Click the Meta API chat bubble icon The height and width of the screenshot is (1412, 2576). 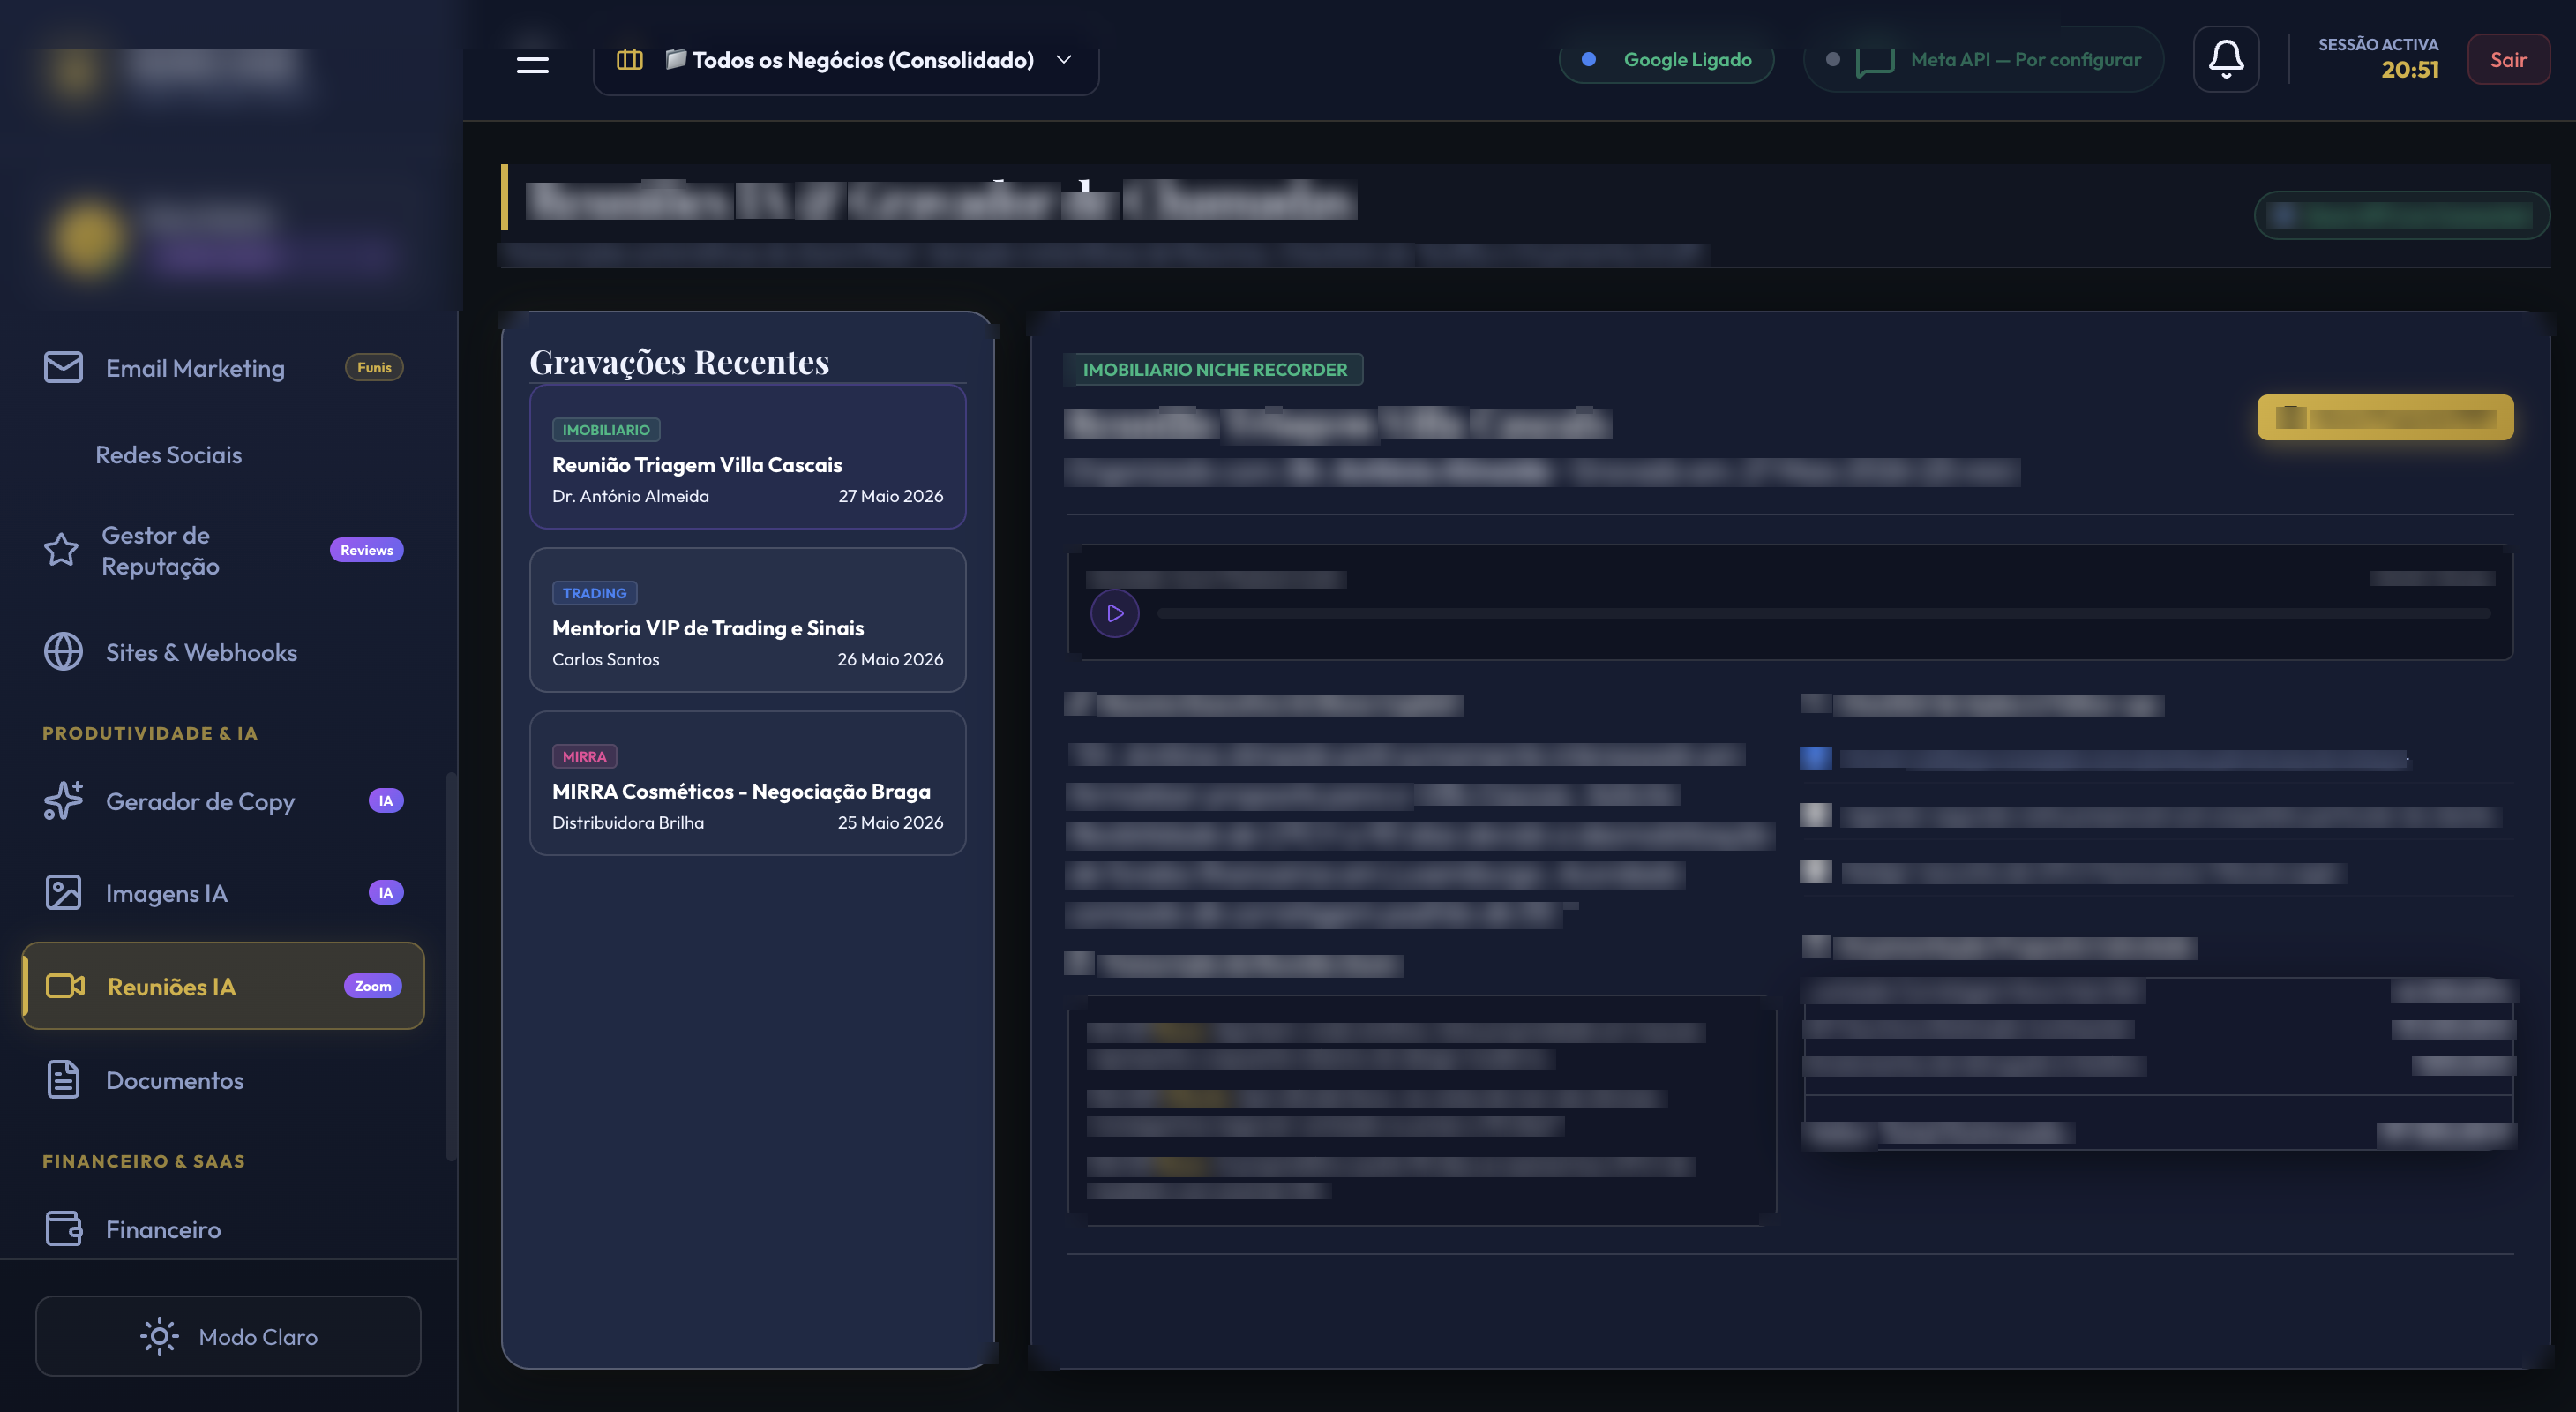[1875, 61]
